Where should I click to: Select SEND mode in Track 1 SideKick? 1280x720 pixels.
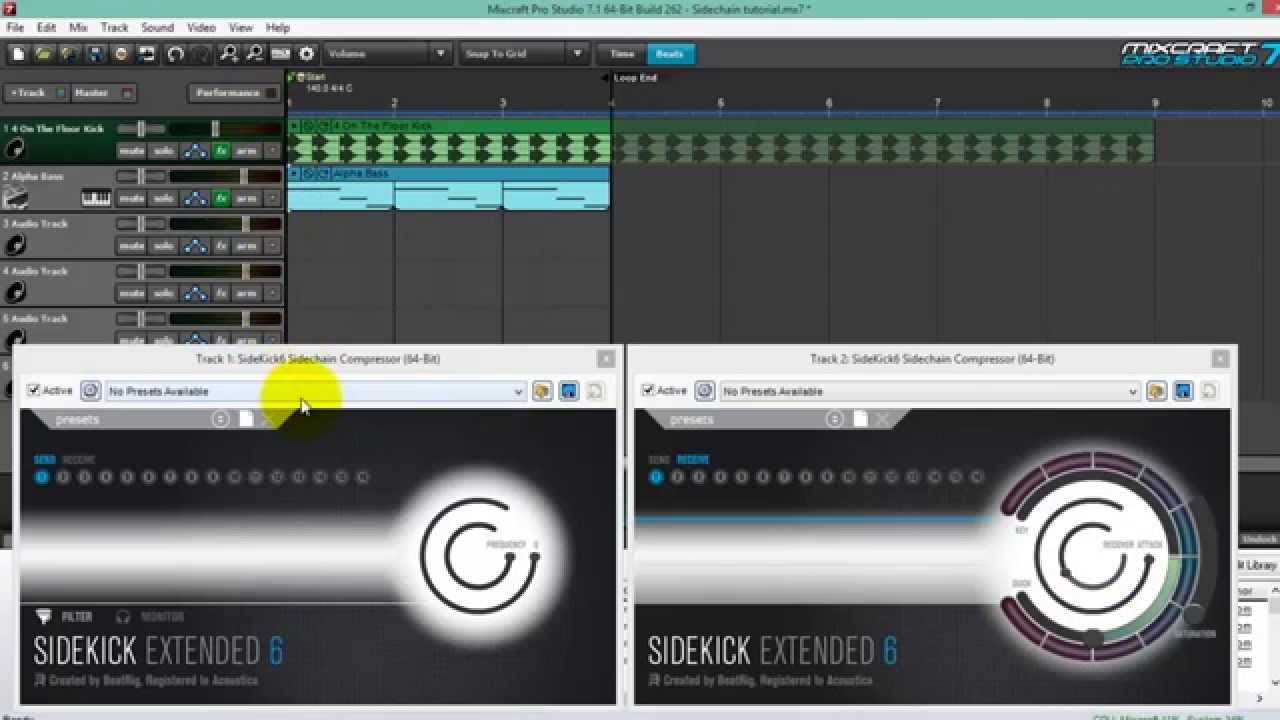[45, 460]
